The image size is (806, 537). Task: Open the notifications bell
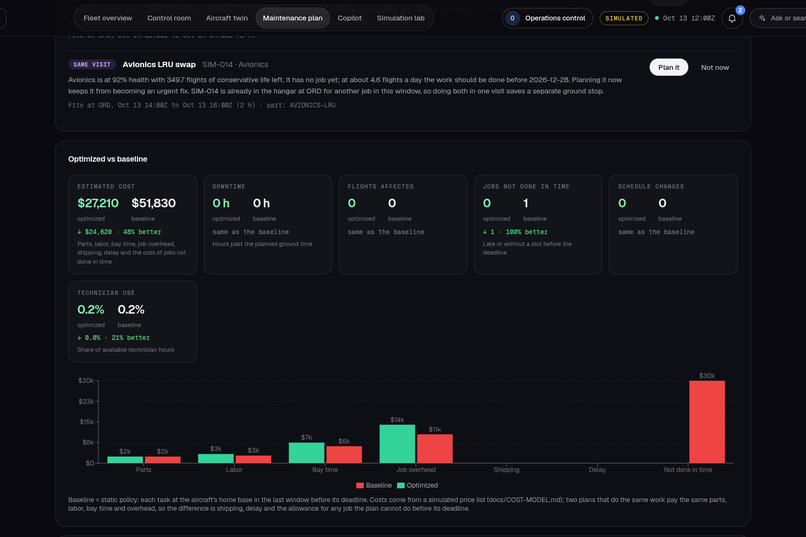coord(731,18)
